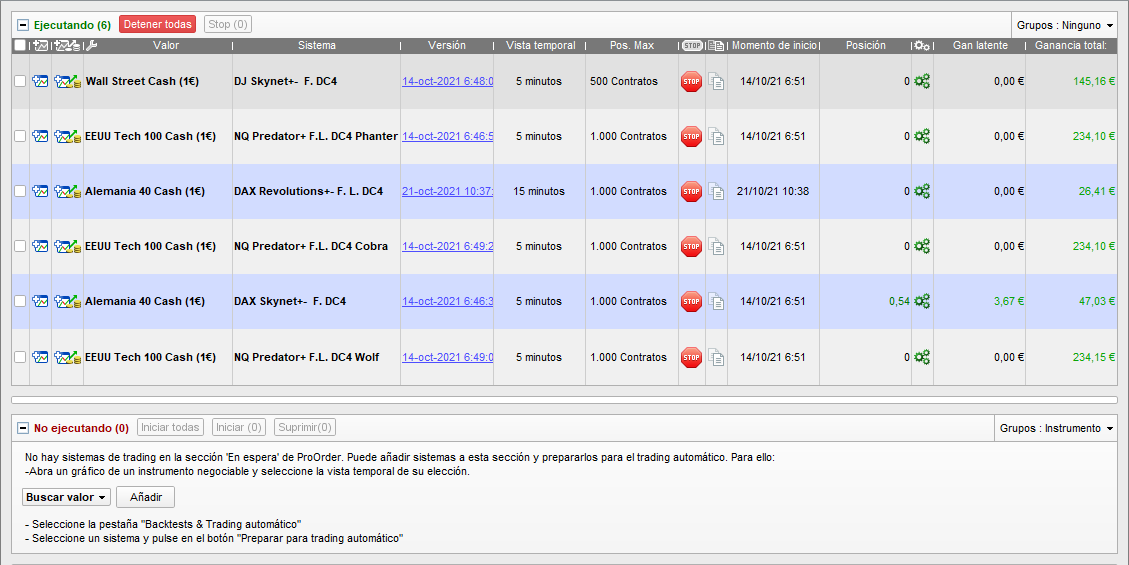Screen dimensions: 1129x565
Task: Open settings gear for DJ Skynet+- F. DC4
Action: pos(922,81)
